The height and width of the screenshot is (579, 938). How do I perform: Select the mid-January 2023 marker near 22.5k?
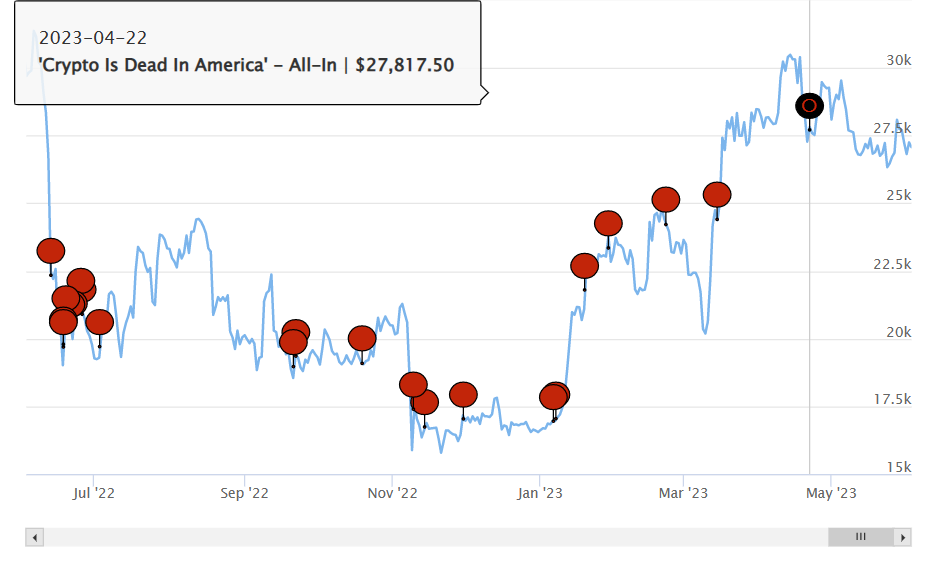pos(584,266)
